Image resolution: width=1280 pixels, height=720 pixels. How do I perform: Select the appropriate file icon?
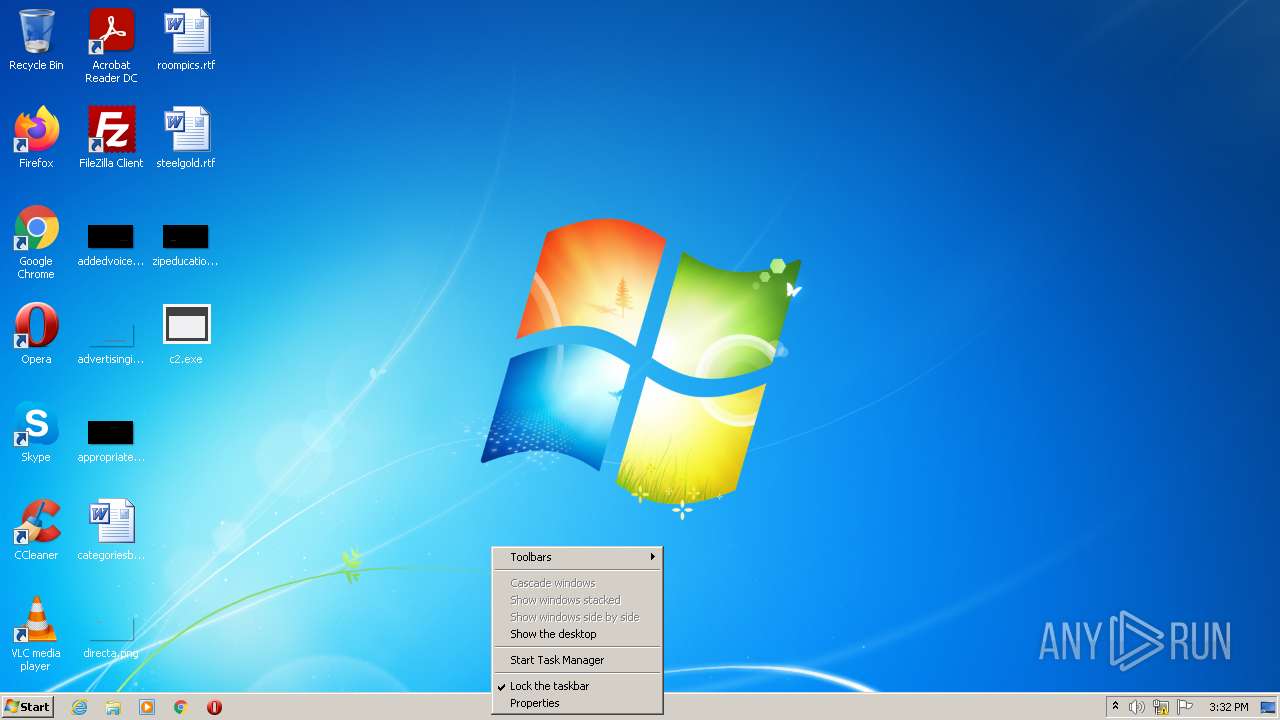click(x=111, y=442)
